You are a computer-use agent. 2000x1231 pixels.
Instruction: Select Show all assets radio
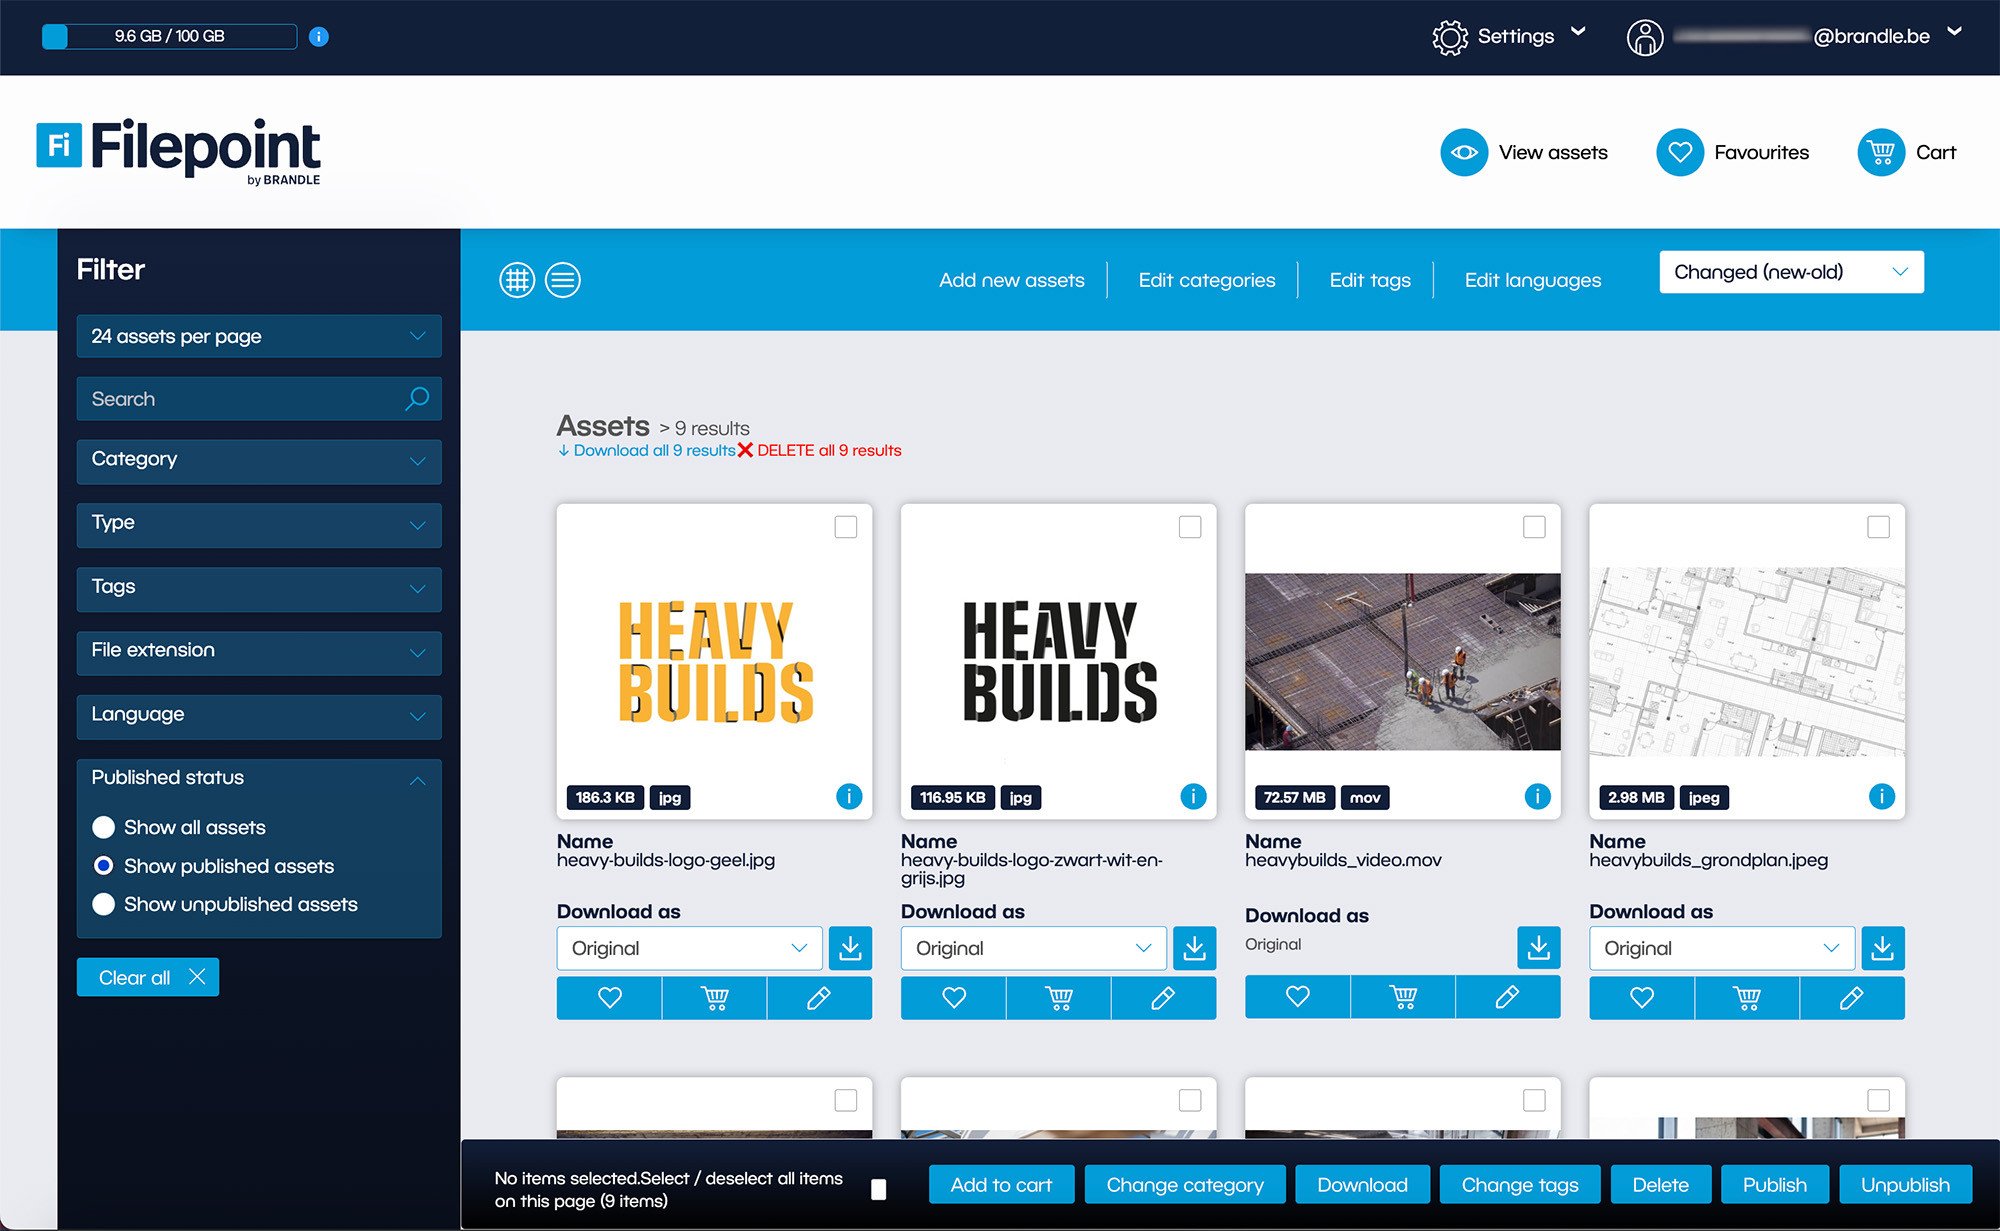point(103,828)
